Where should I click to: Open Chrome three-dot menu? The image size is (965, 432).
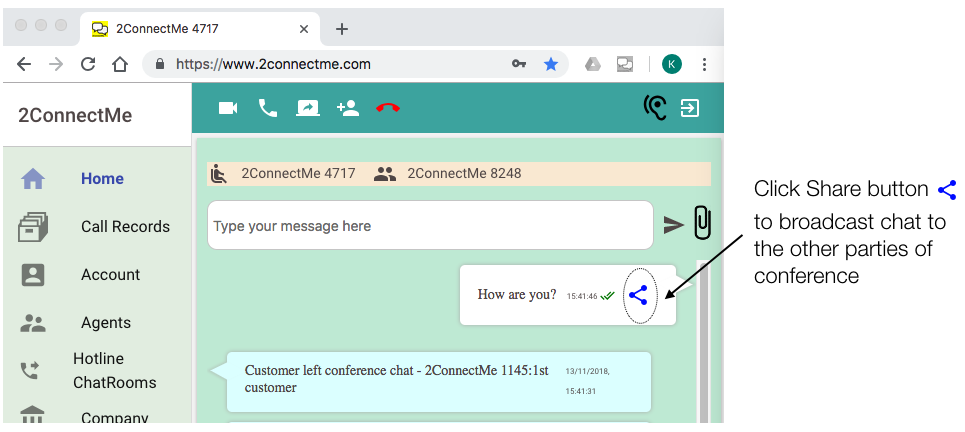tap(704, 64)
